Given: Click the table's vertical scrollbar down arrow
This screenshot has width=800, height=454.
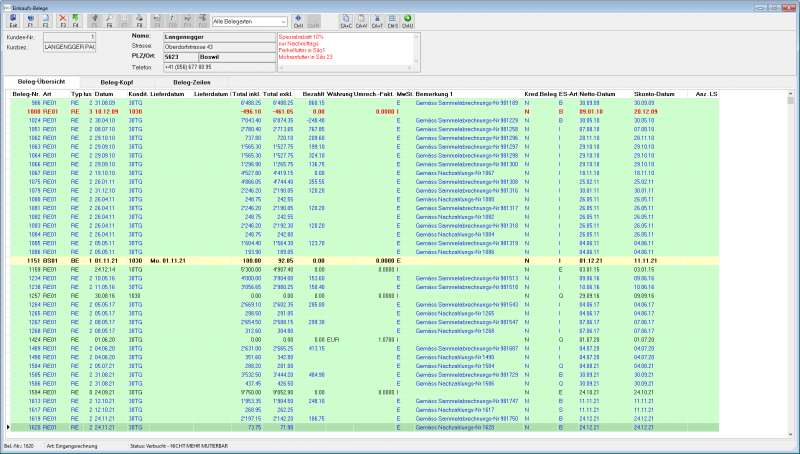Looking at the screenshot, I should (791, 434).
